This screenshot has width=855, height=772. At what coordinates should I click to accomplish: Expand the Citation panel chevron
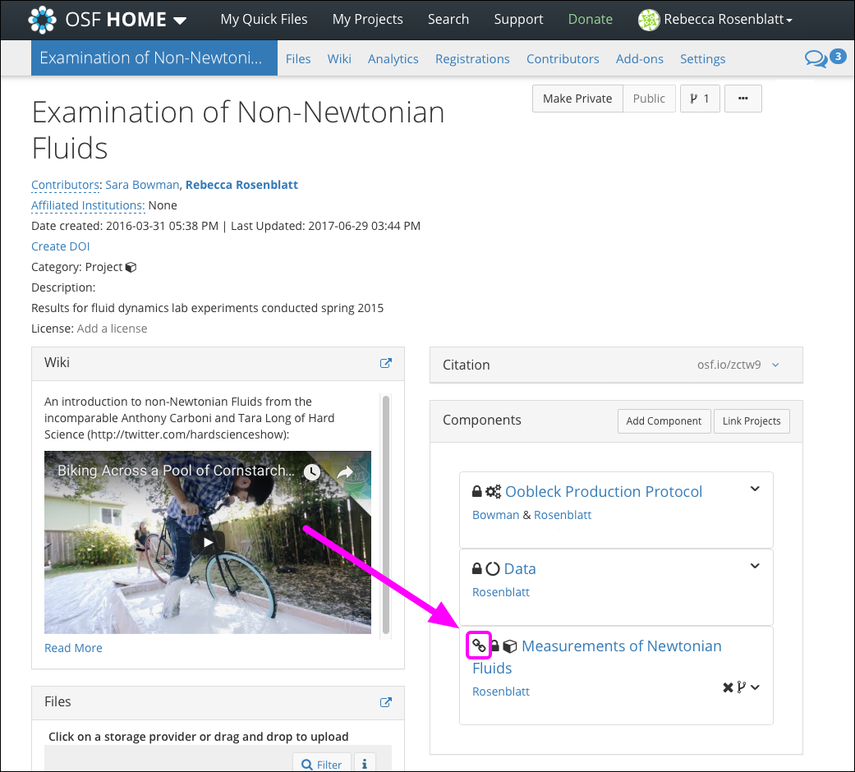click(775, 365)
